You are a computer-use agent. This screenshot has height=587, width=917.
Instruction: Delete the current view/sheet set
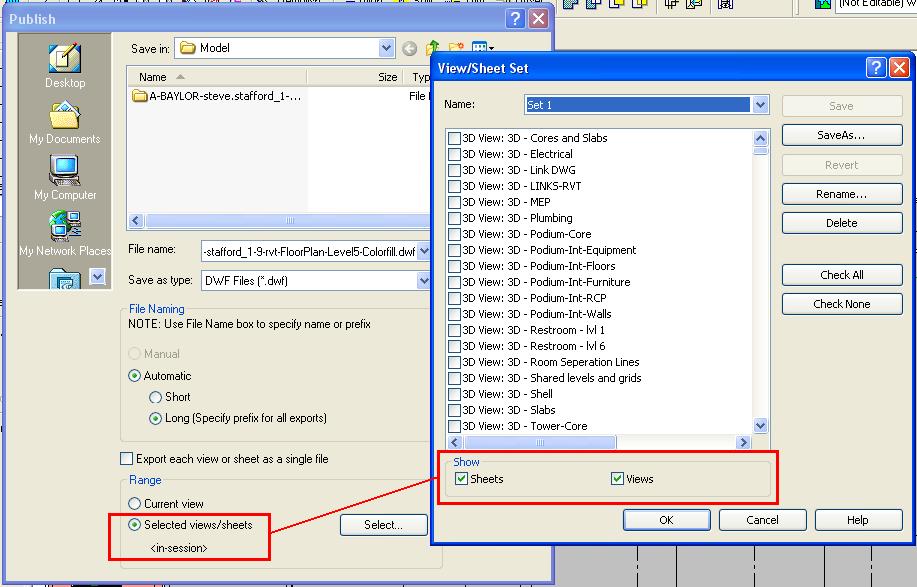(842, 223)
